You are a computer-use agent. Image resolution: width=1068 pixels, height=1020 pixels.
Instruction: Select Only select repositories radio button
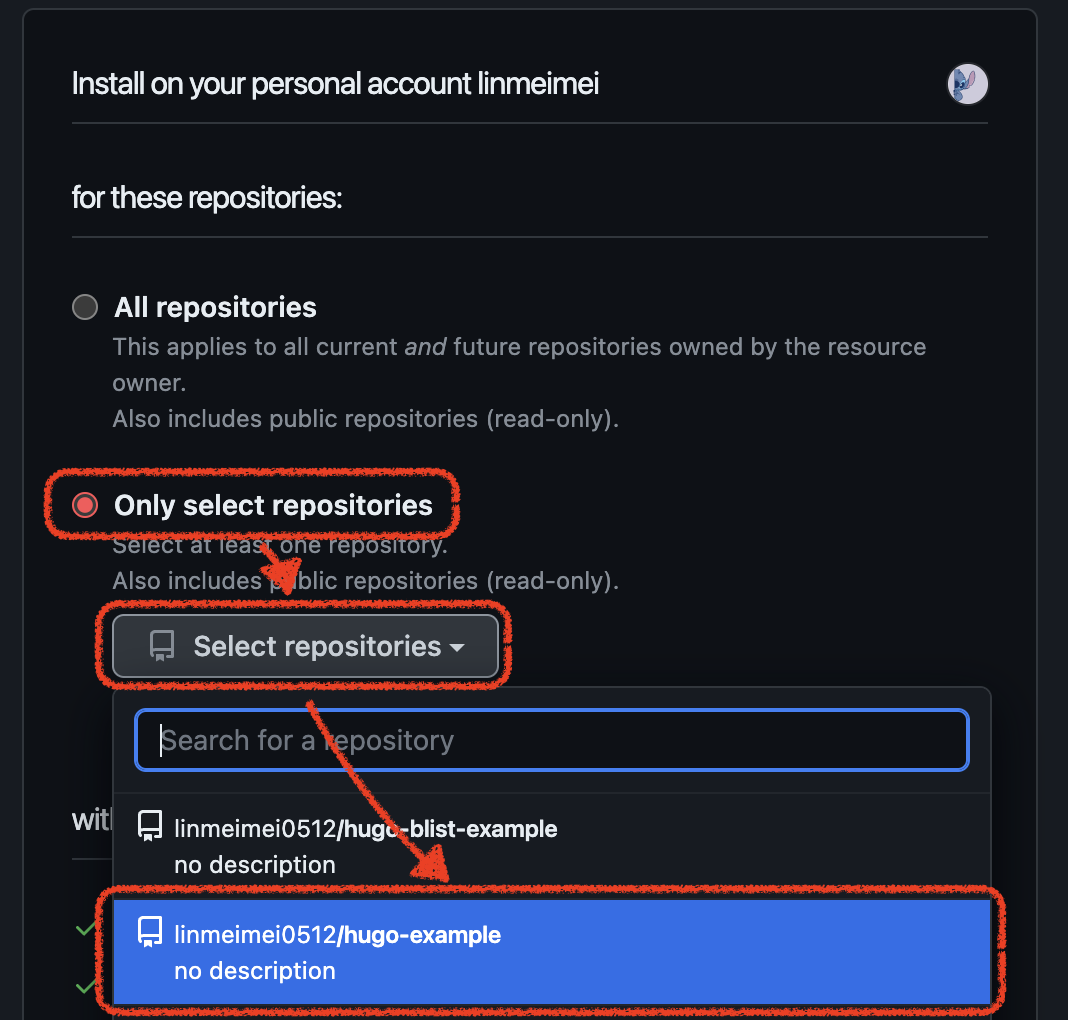tap(85, 505)
